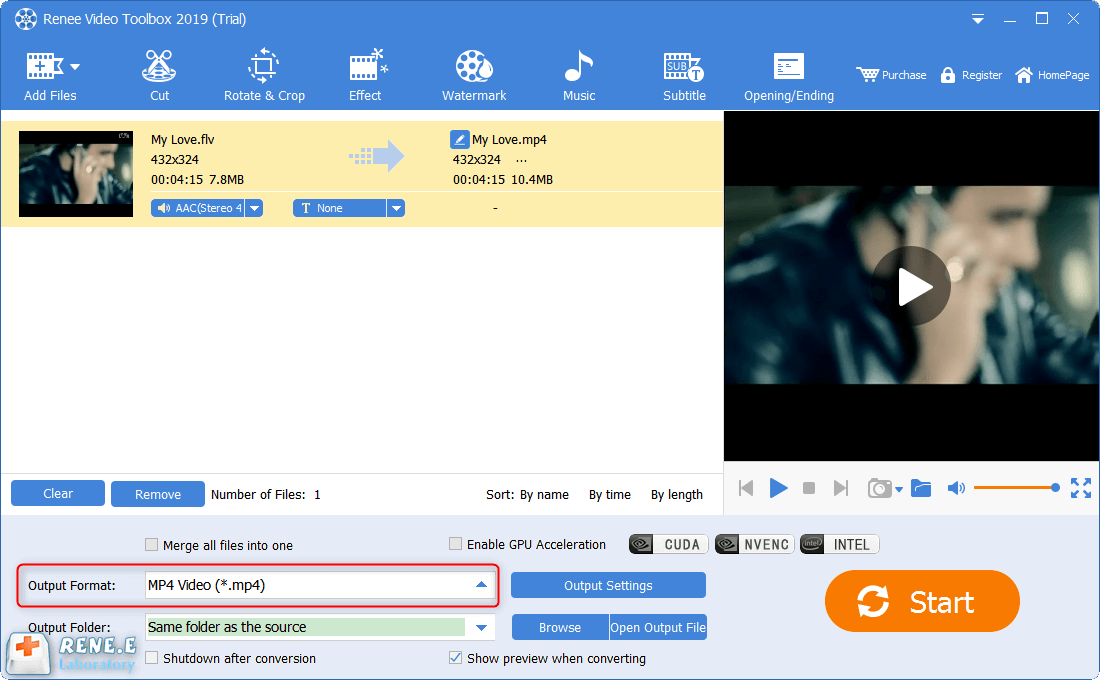
Task: Start the conversion
Action: 922,601
